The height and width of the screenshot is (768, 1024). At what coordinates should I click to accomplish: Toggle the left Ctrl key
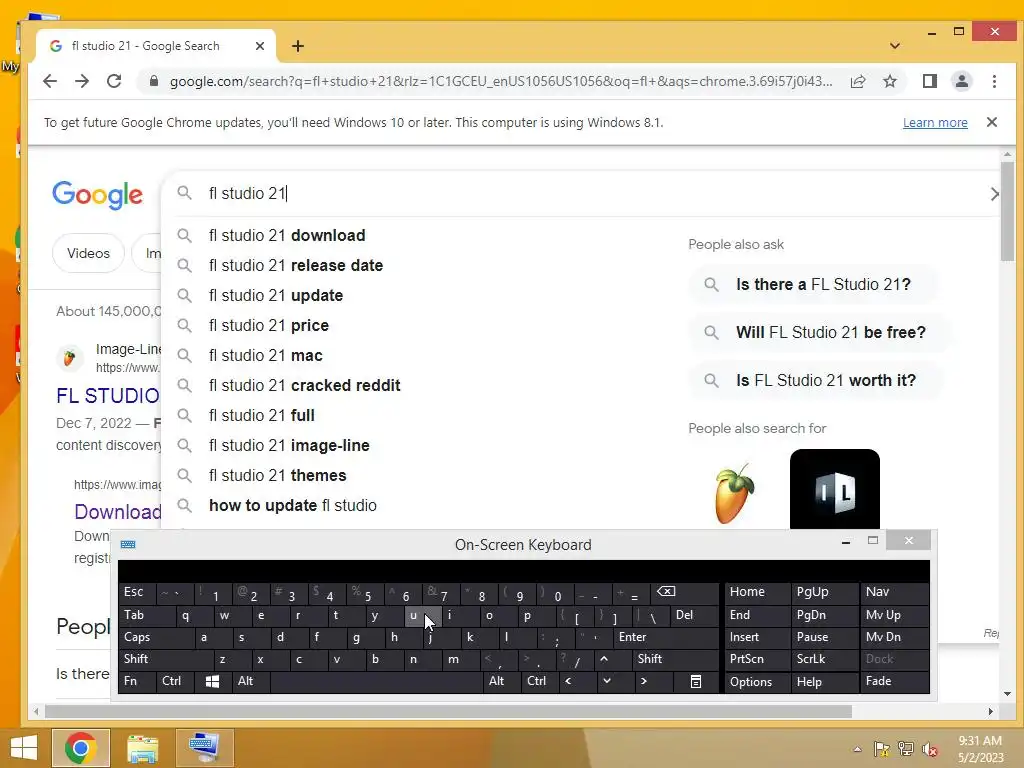click(x=175, y=681)
